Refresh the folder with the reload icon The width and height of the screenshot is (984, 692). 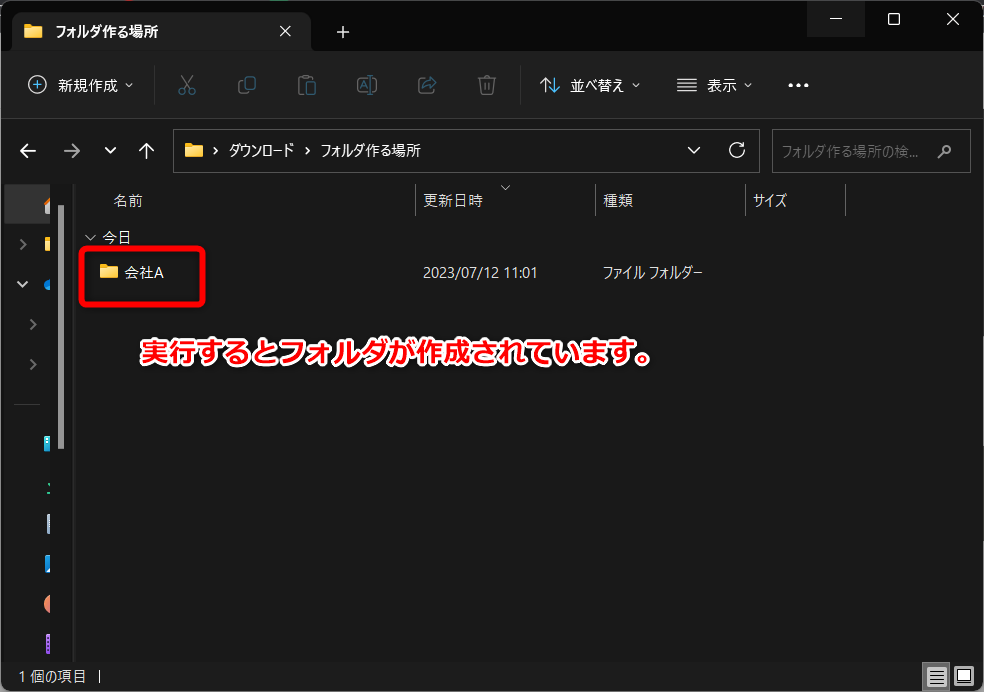tap(737, 151)
